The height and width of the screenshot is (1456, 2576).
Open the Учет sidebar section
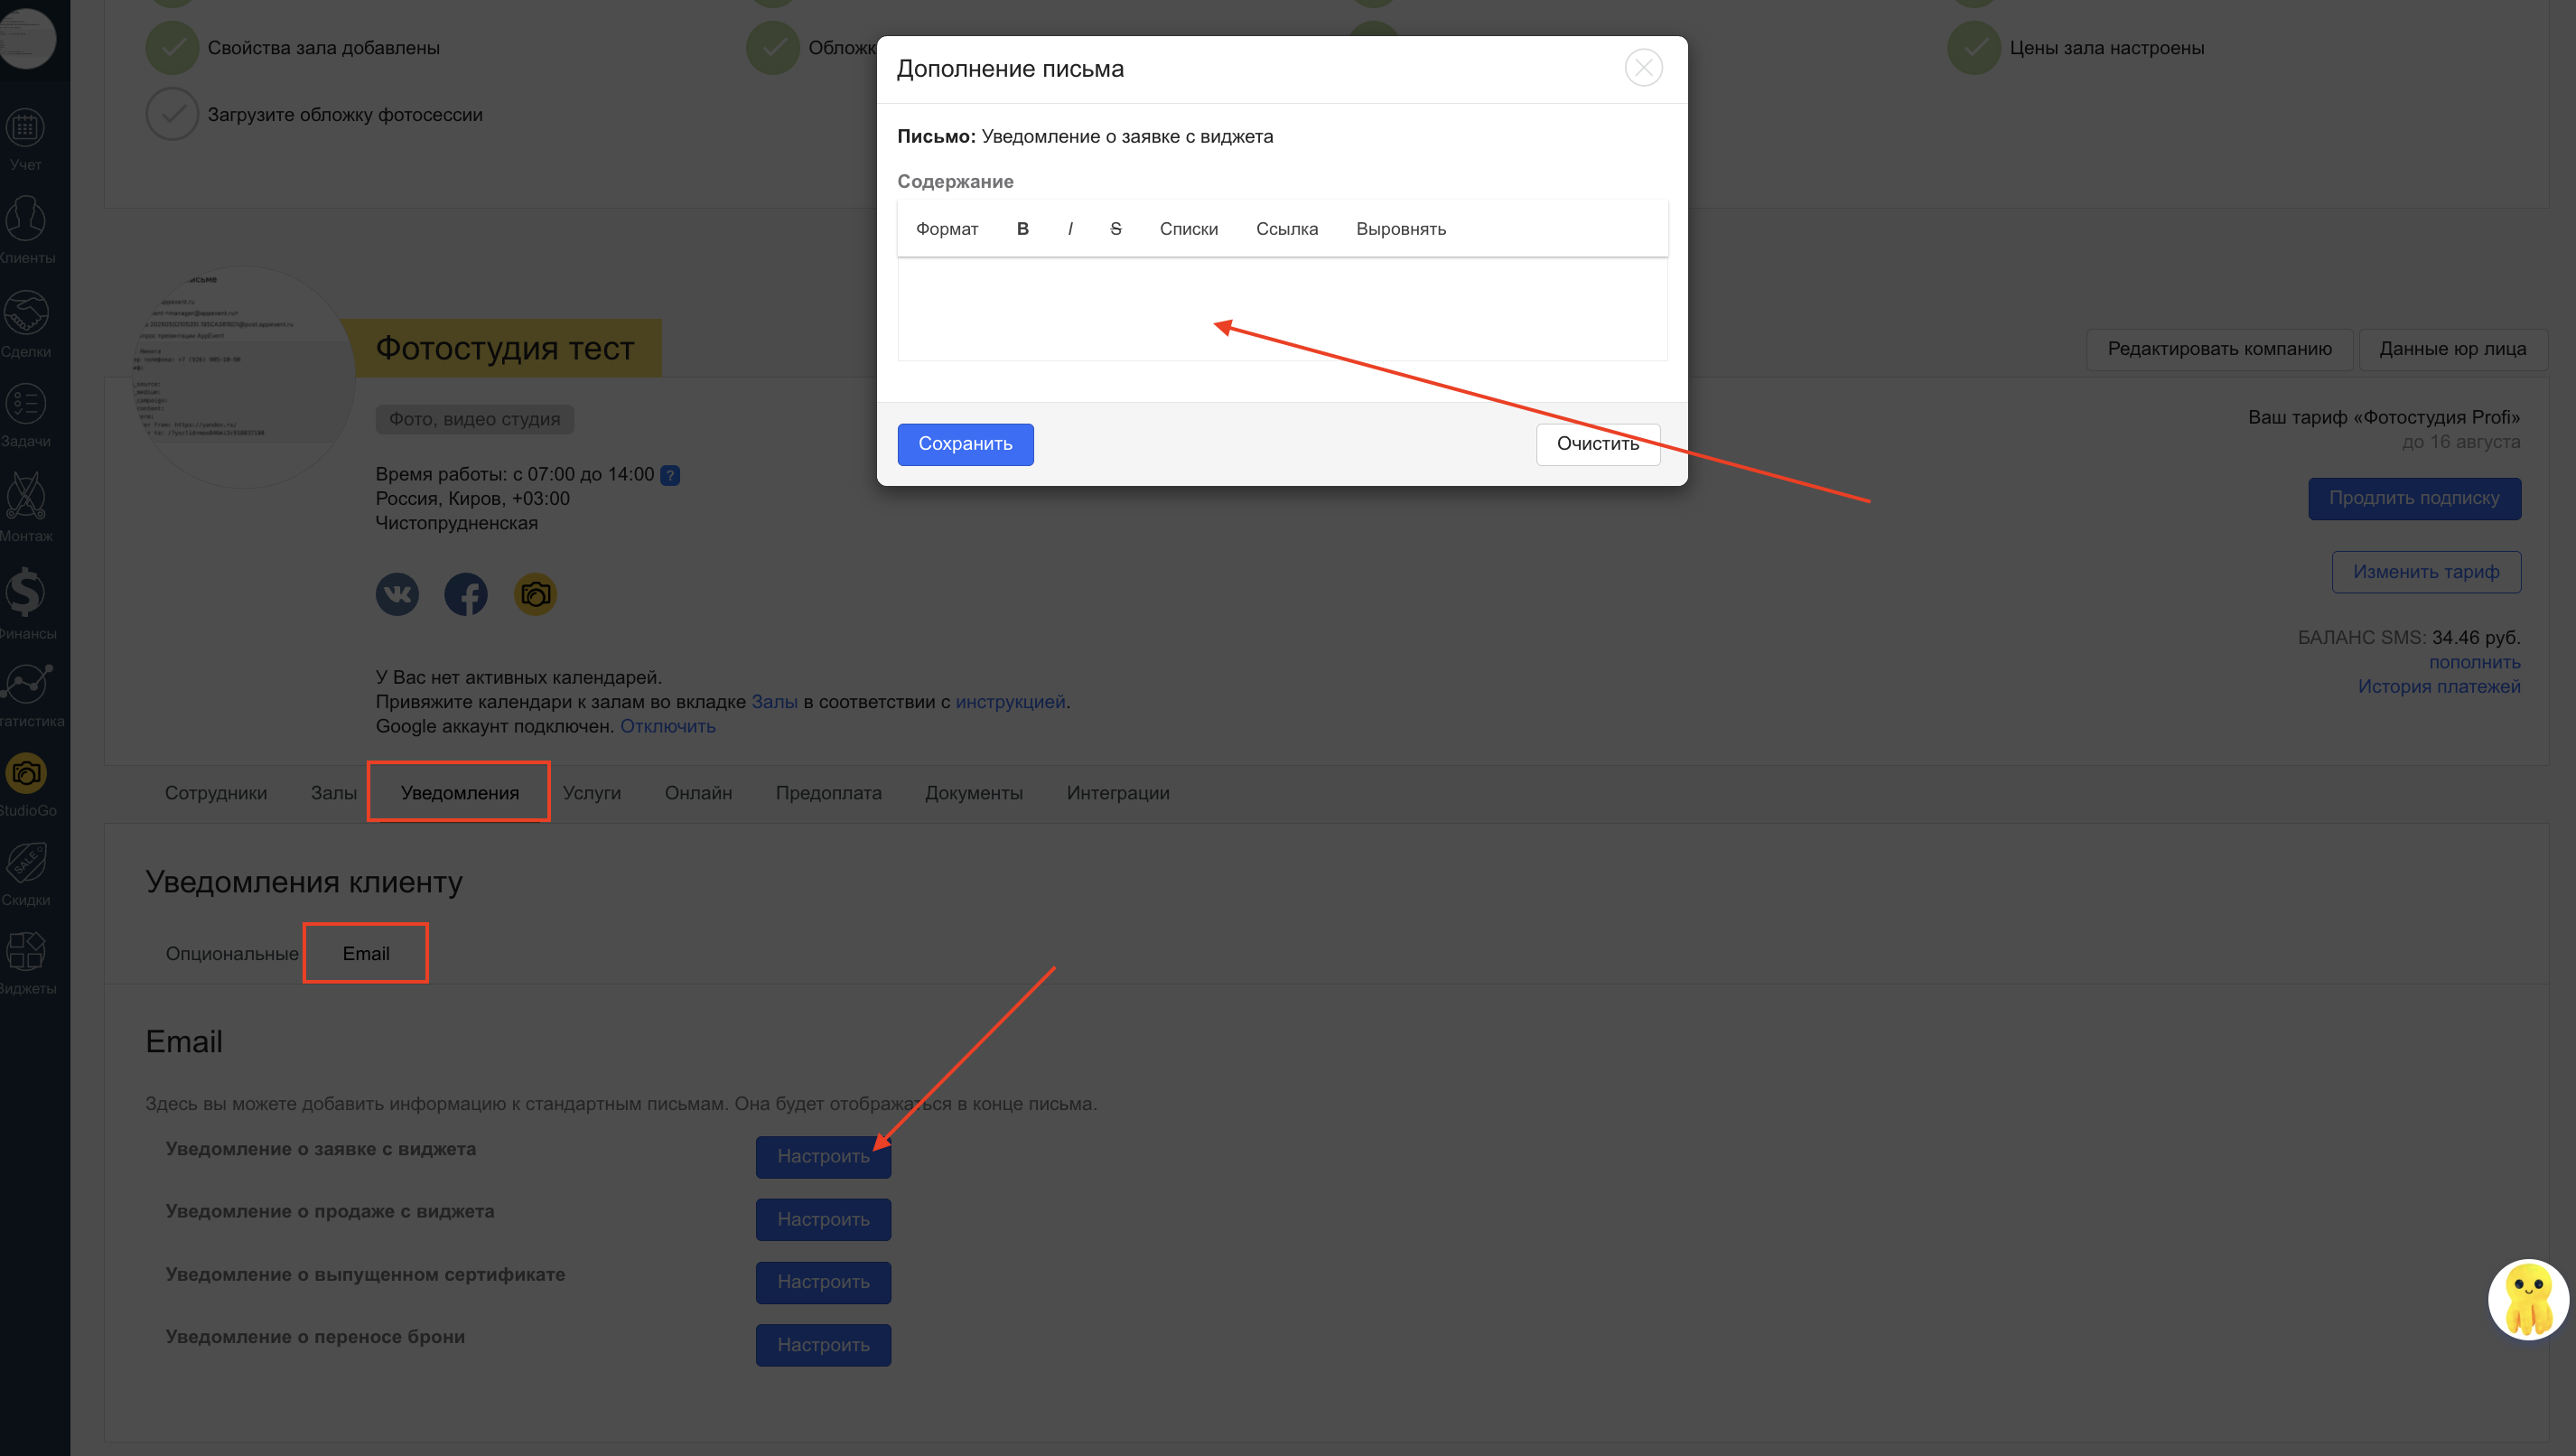point(25,139)
